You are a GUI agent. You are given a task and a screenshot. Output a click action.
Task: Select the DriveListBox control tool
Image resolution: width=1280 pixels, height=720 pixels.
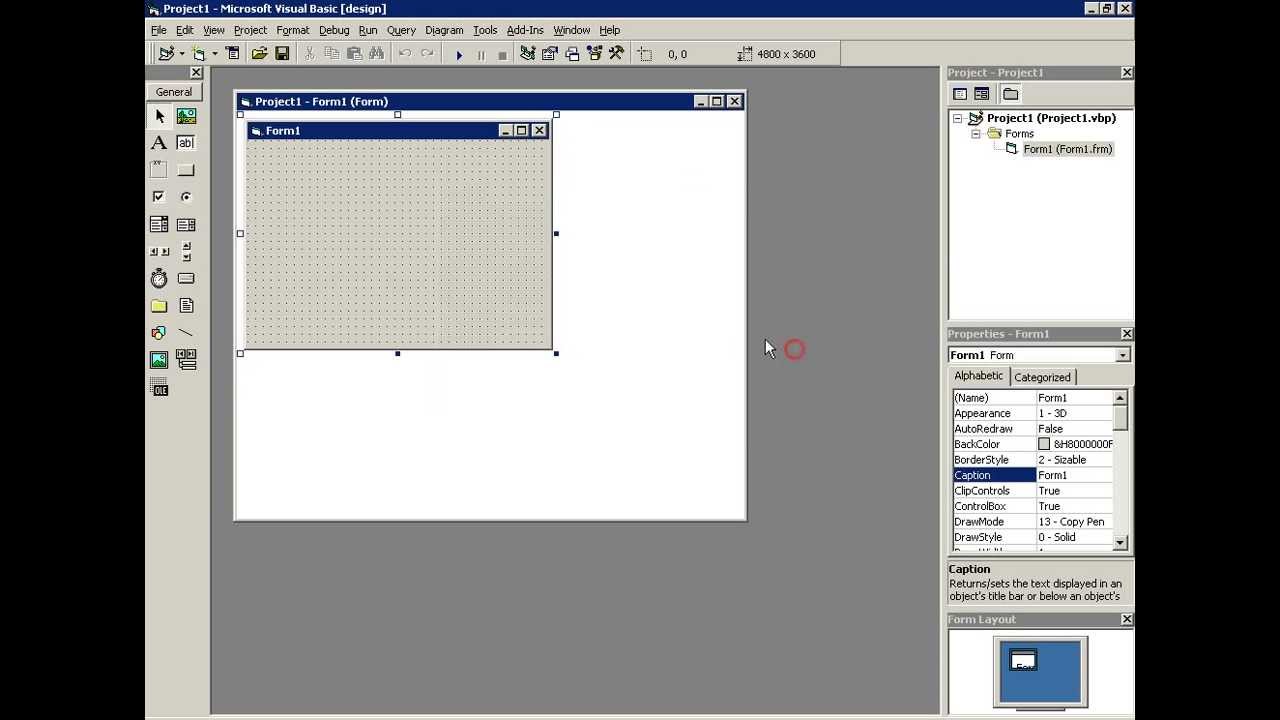pyautogui.click(x=186, y=278)
